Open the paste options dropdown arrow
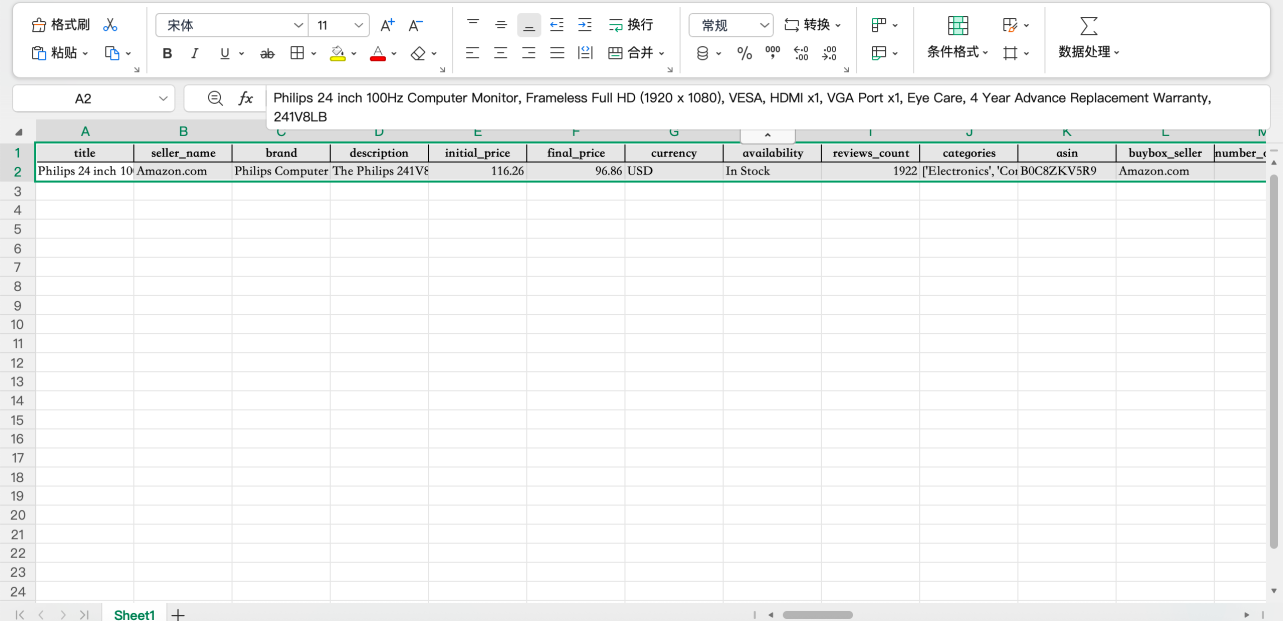The height and width of the screenshot is (621, 1283). 85,54
